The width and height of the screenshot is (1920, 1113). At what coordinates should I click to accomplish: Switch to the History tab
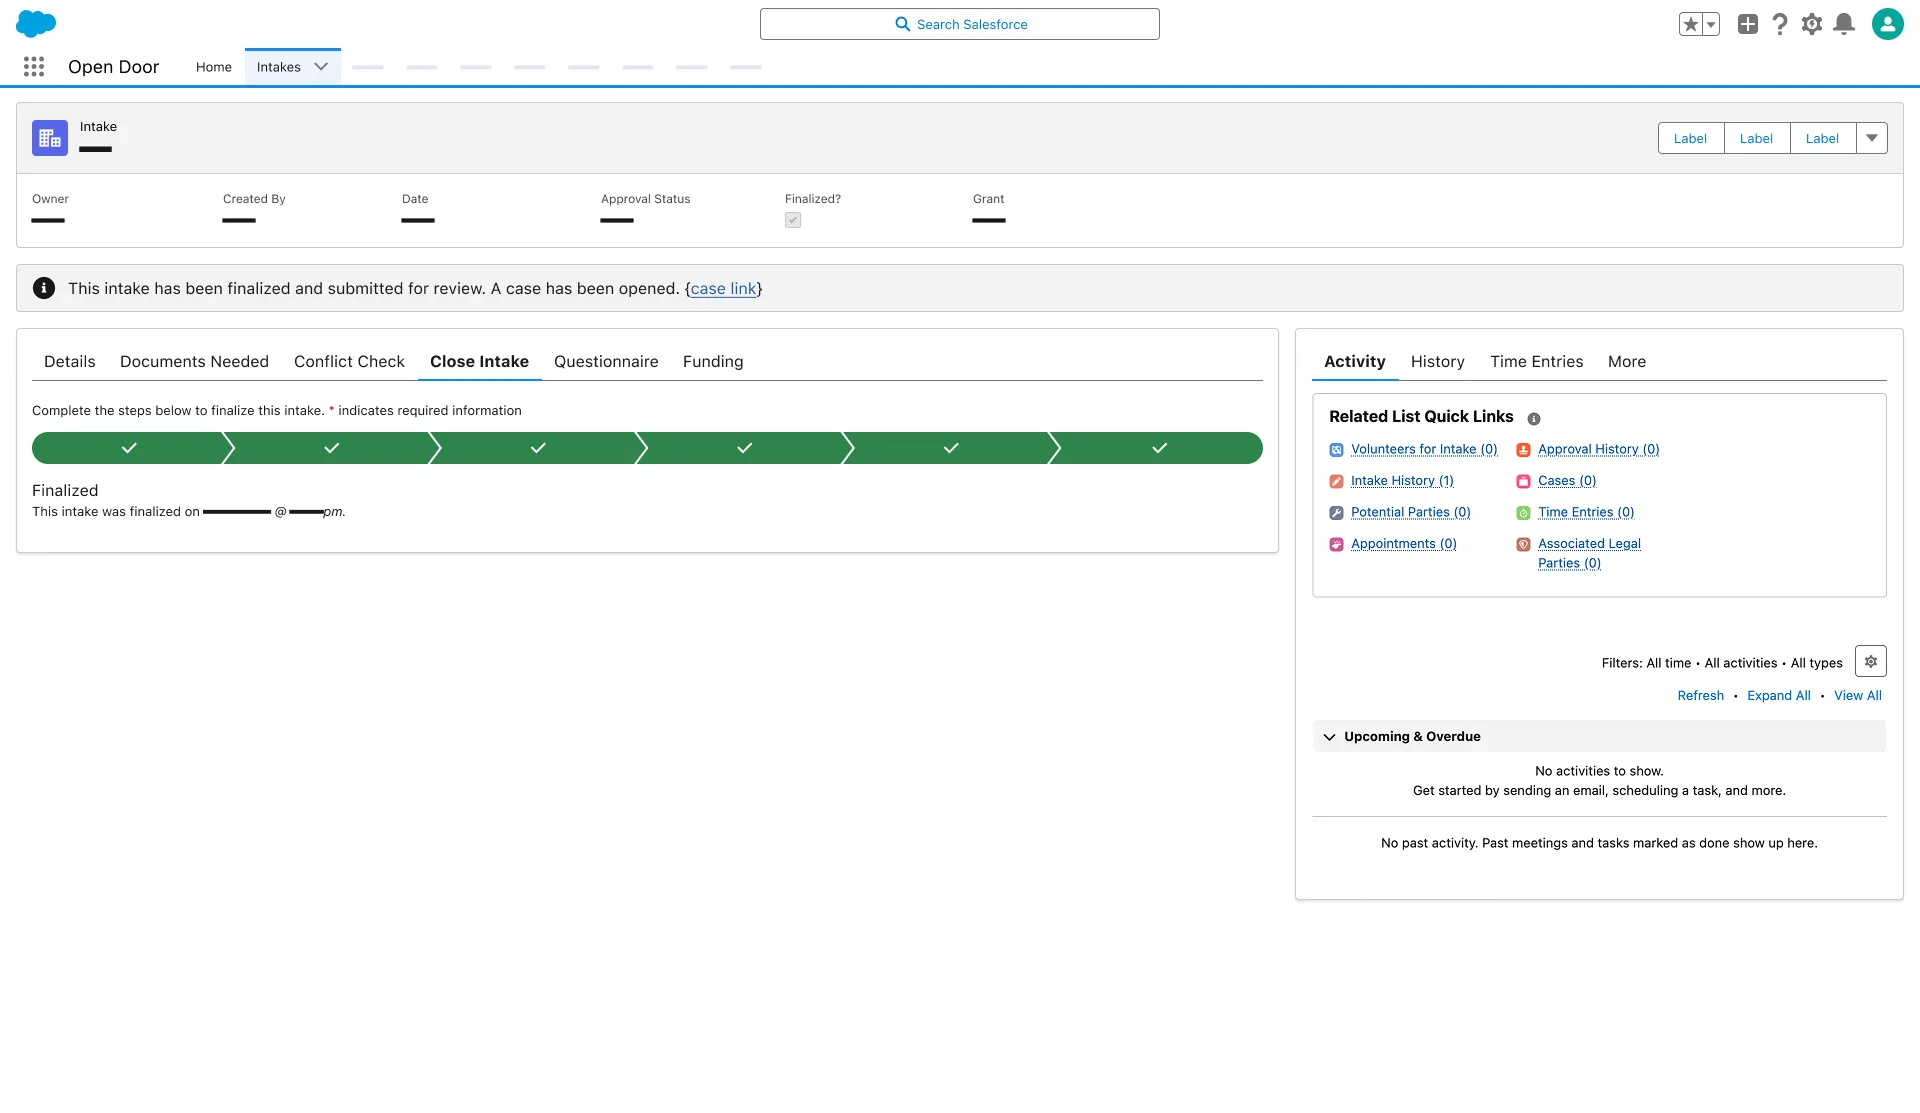click(1437, 361)
